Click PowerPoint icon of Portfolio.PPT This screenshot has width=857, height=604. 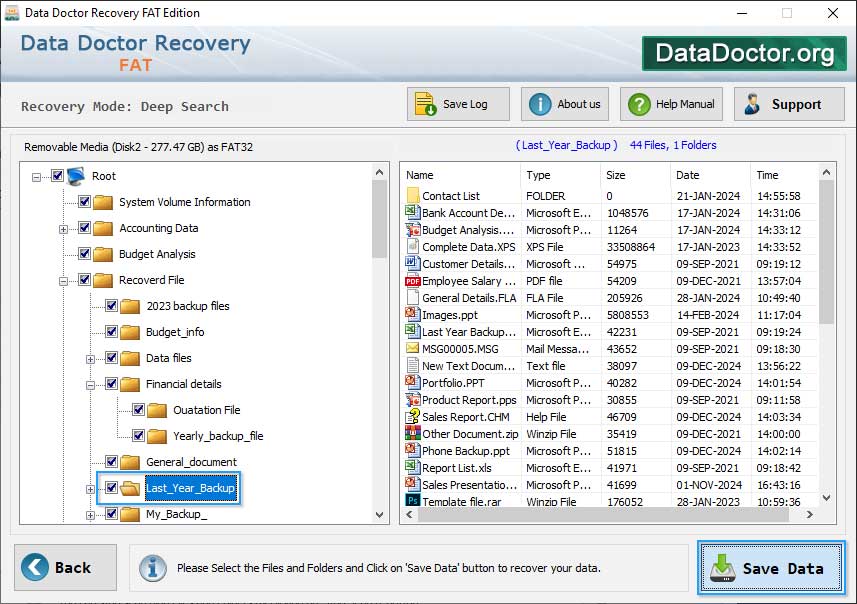413,382
